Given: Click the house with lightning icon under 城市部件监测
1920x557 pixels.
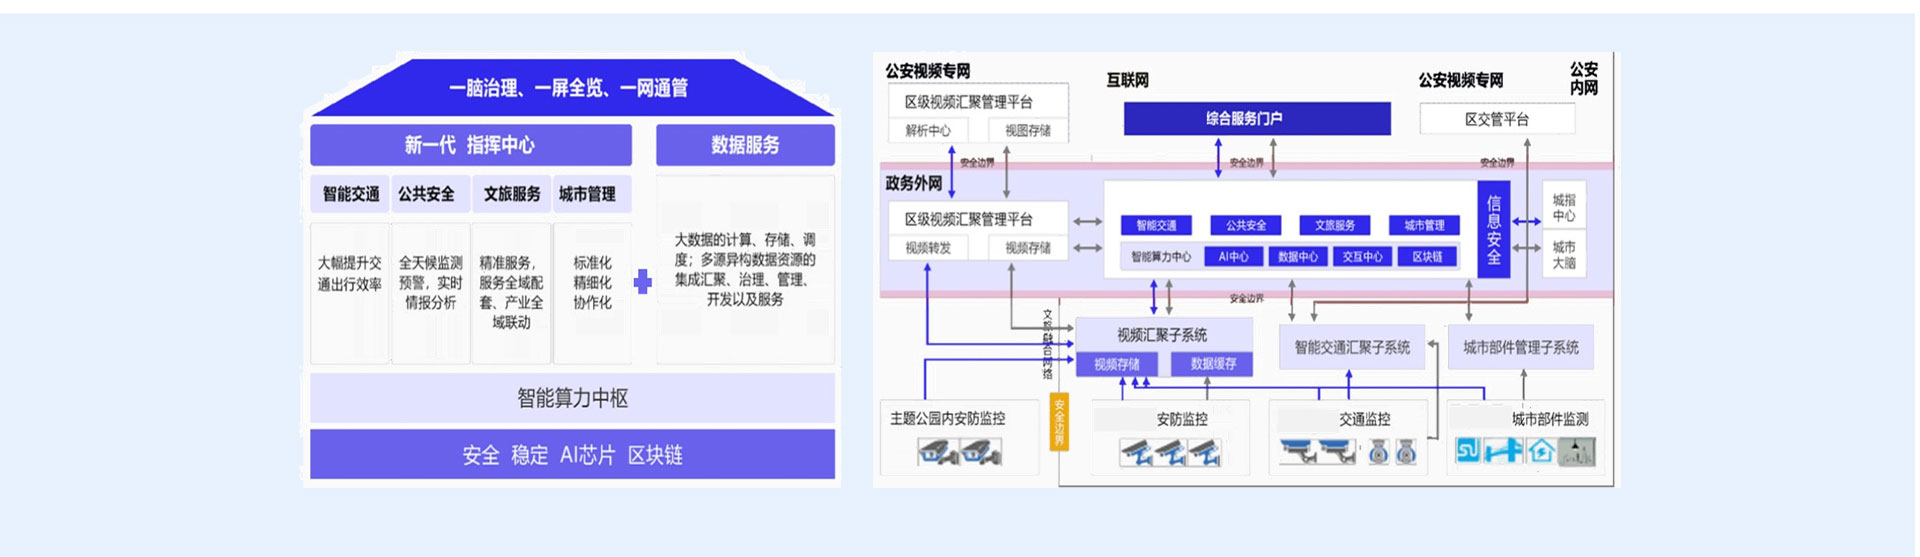Looking at the screenshot, I should click(x=1541, y=451).
